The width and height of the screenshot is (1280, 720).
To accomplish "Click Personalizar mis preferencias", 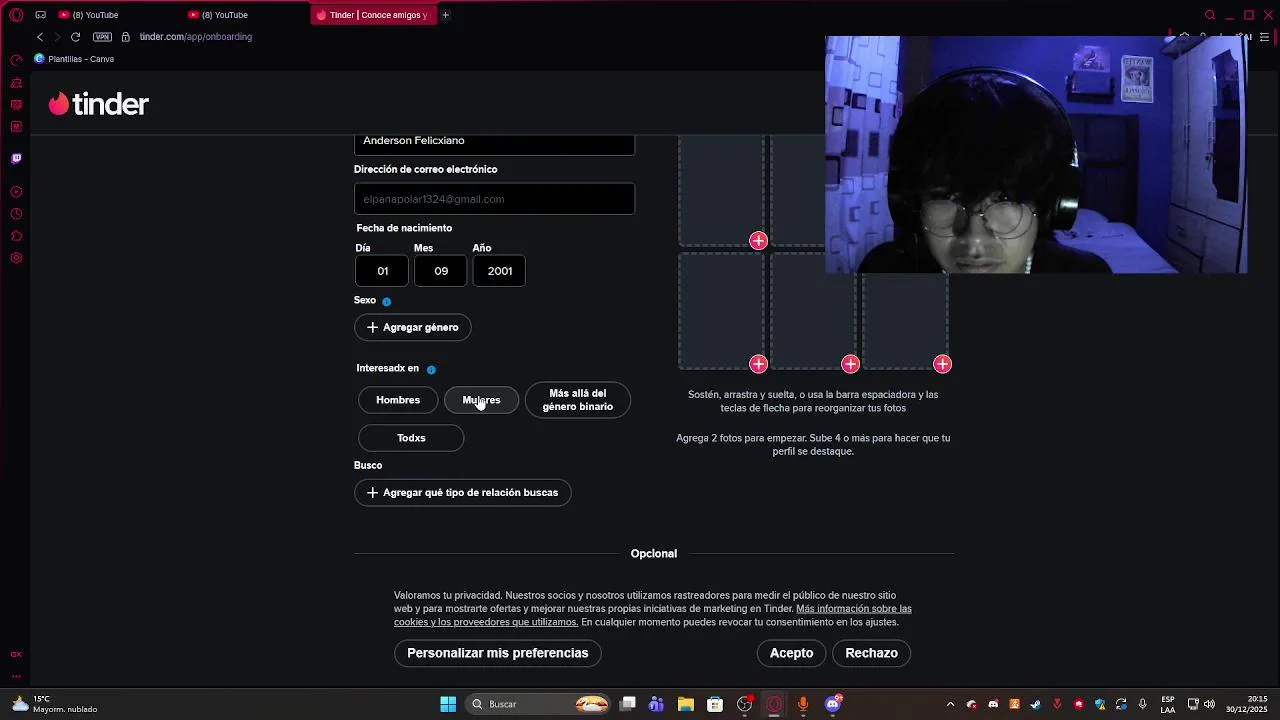I will click(x=497, y=653).
